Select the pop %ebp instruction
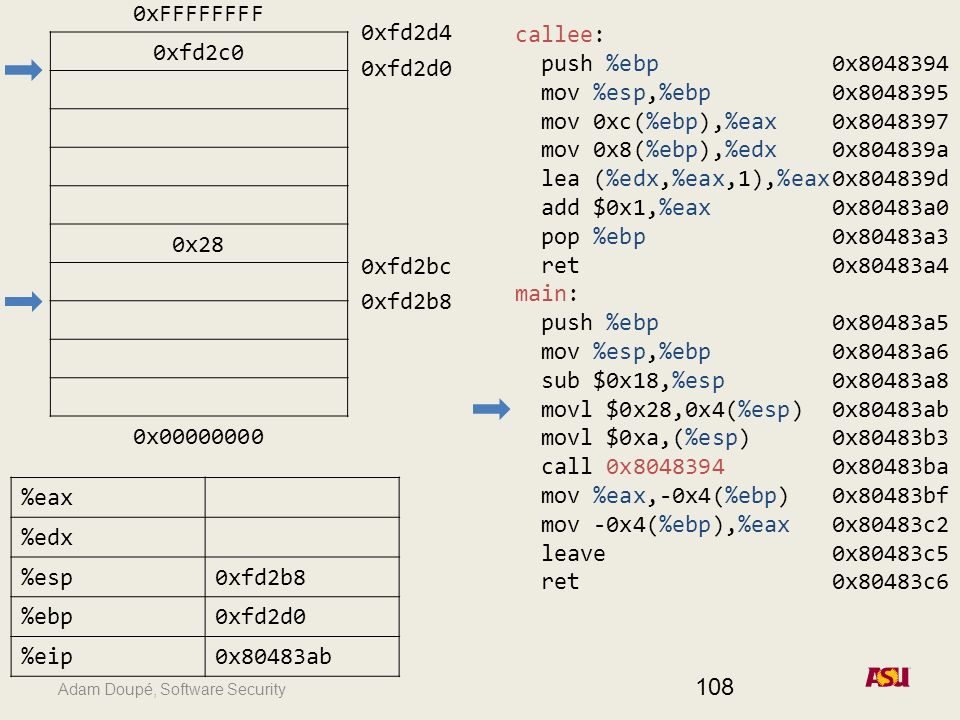The width and height of the screenshot is (960, 720). [593, 236]
